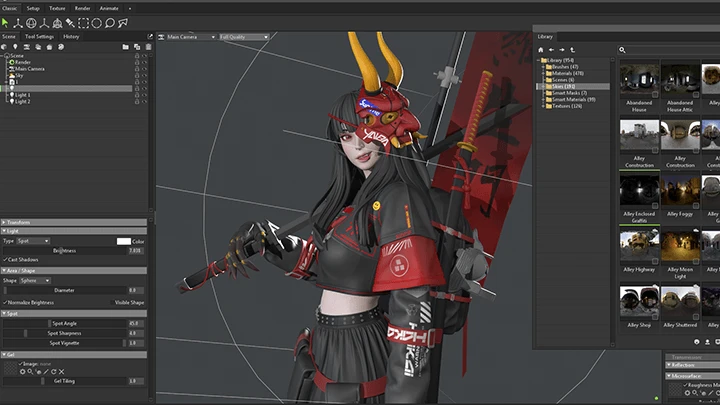Add a new light from scene toolbar
Viewport: 720px width, 405px height.
point(15,47)
